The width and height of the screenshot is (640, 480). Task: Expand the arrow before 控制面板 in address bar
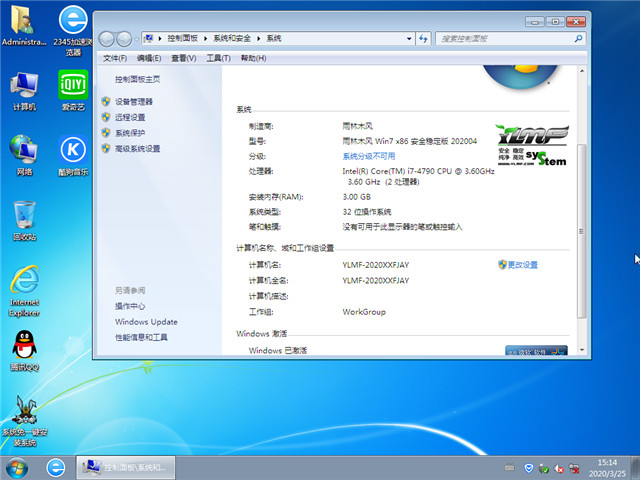point(160,39)
